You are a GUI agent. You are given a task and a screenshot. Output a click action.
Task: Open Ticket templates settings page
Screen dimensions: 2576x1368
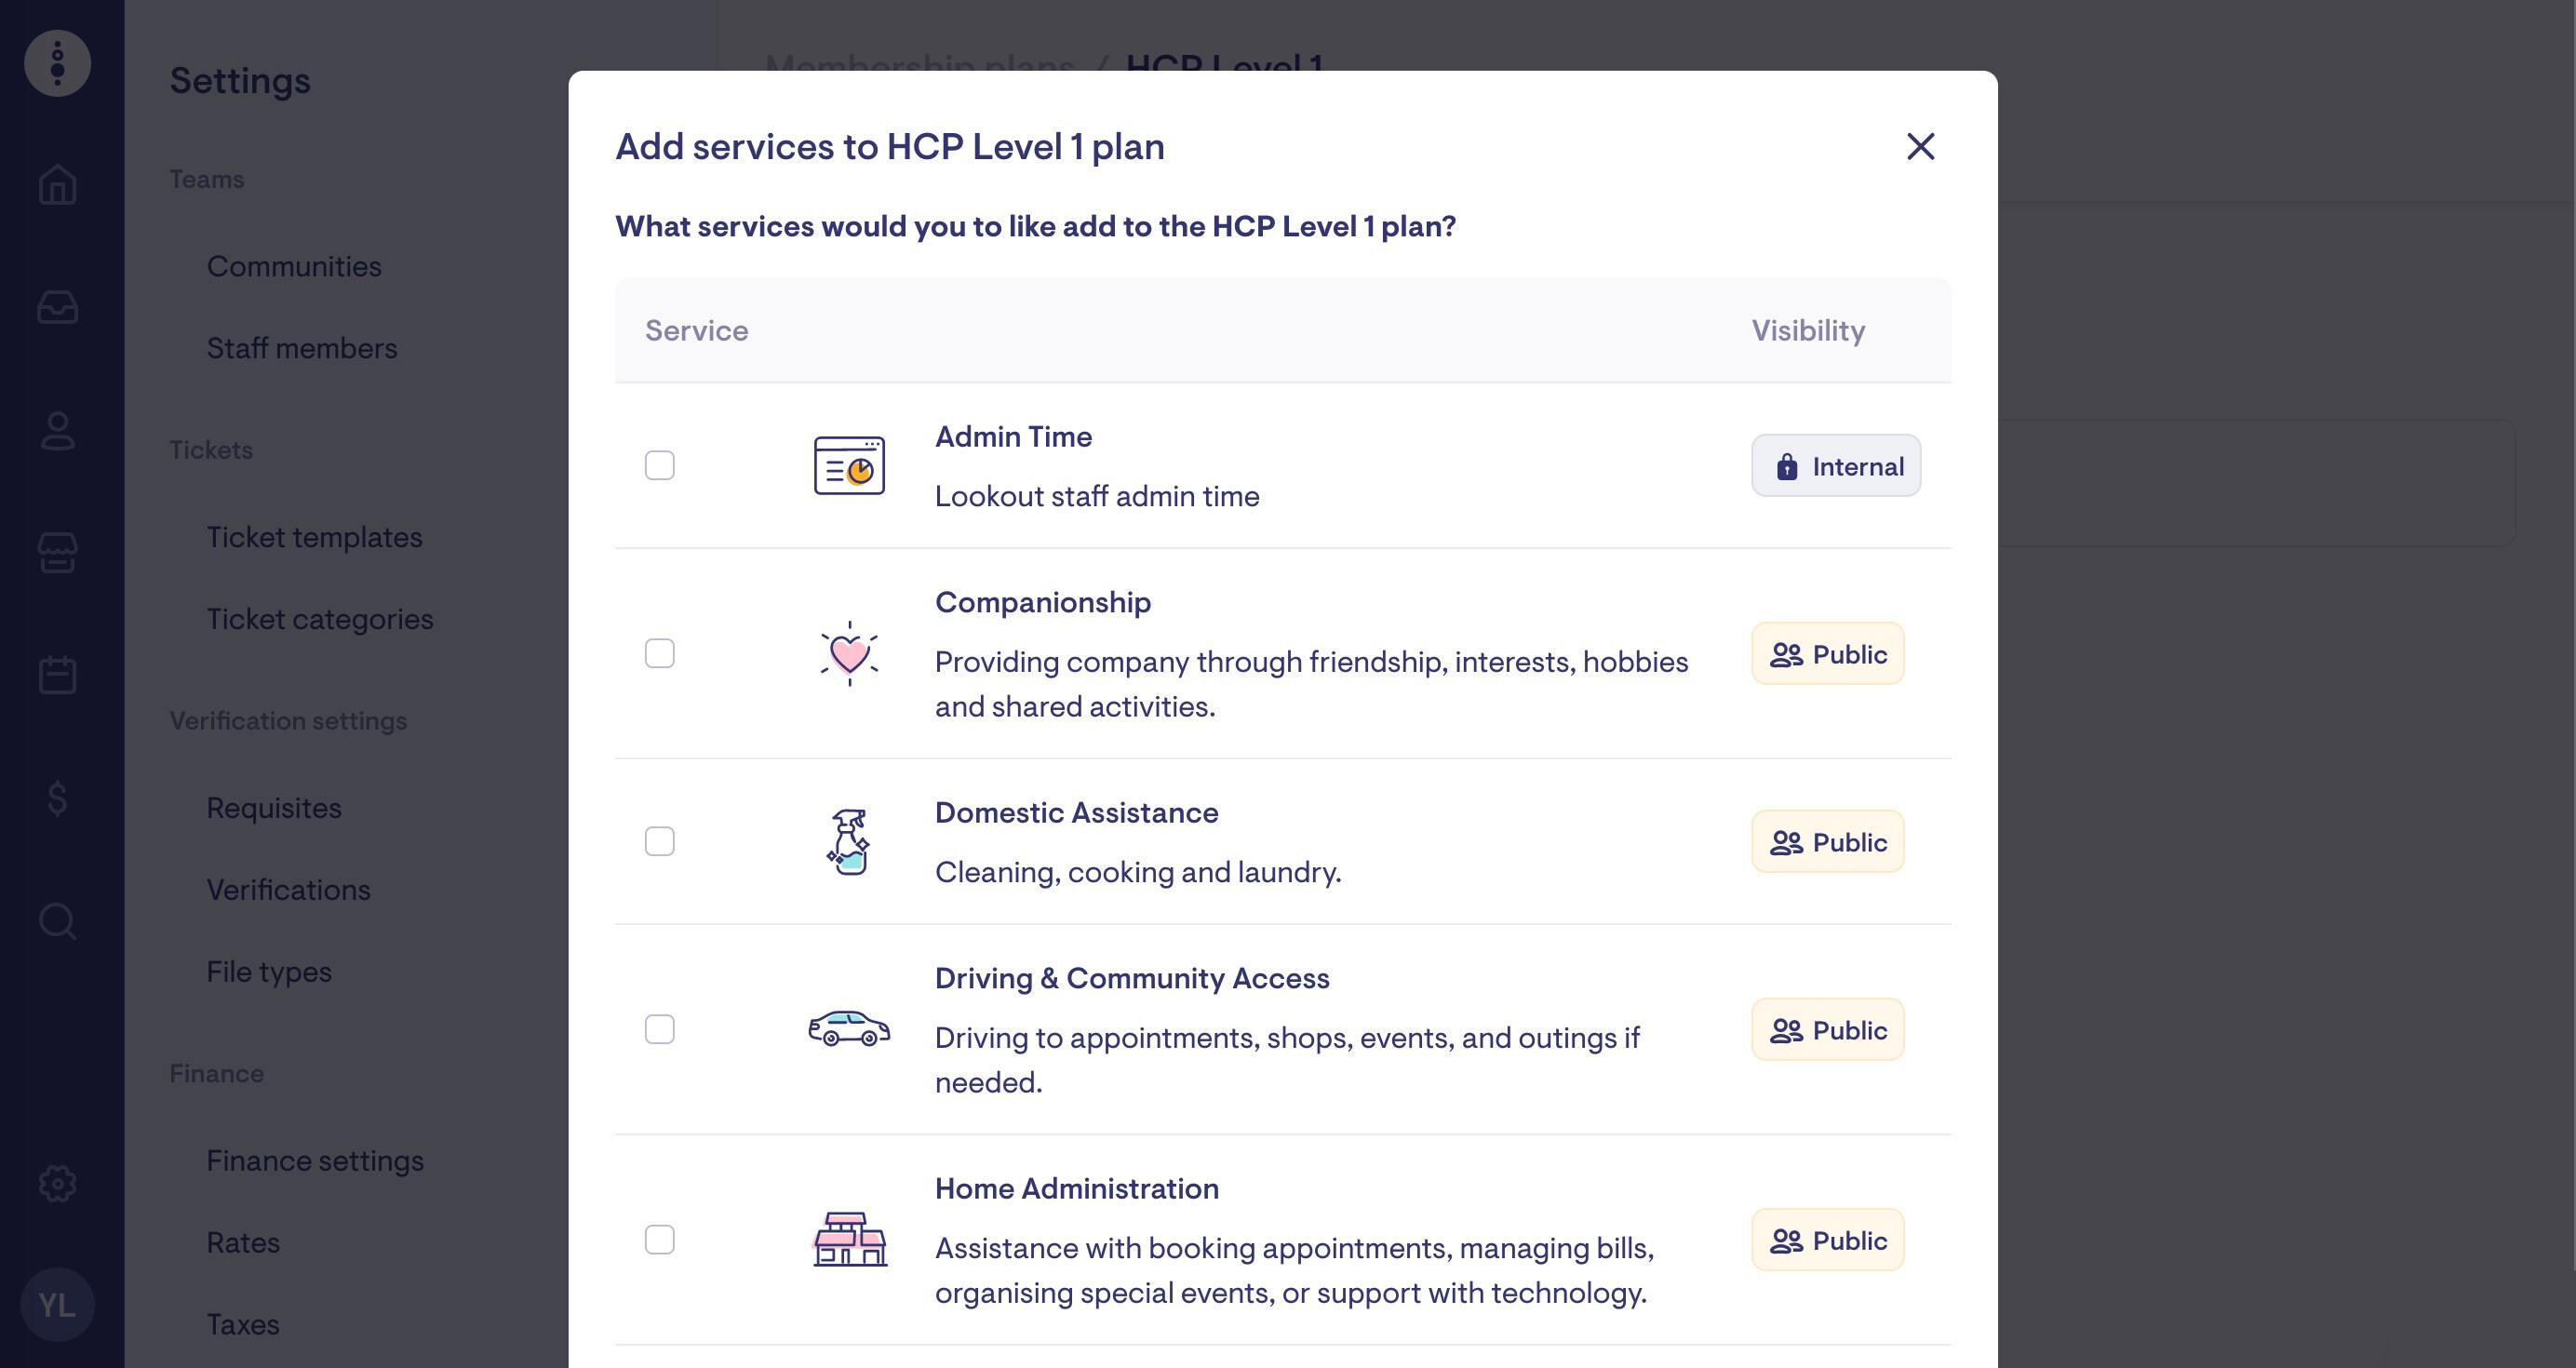point(314,537)
